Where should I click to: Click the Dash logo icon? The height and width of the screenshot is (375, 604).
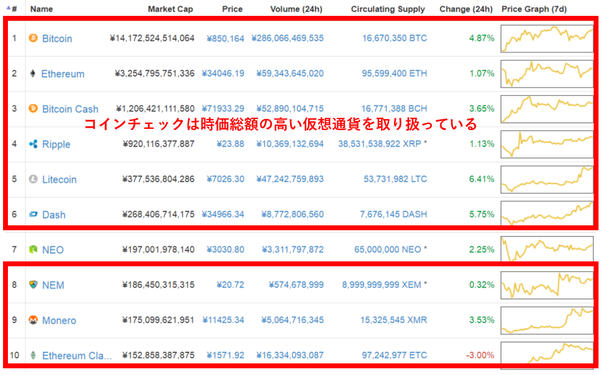(33, 214)
